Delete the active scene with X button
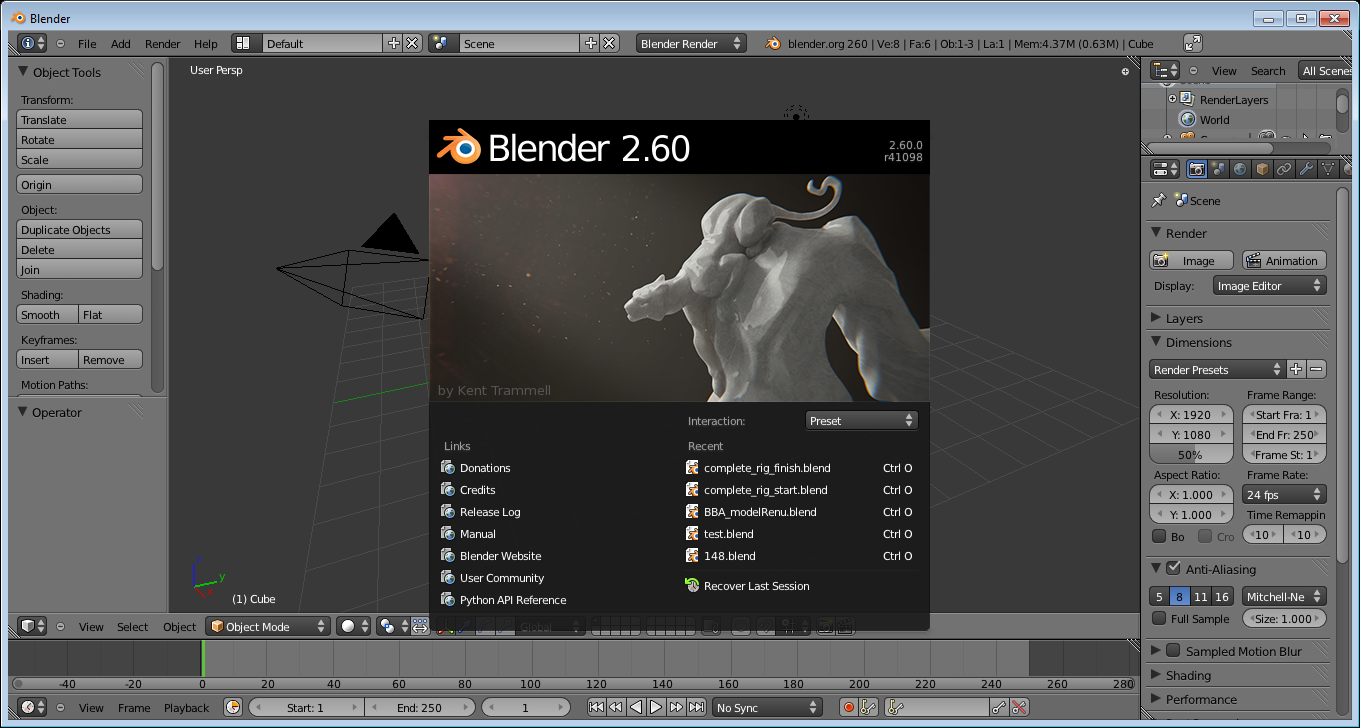 coord(609,43)
